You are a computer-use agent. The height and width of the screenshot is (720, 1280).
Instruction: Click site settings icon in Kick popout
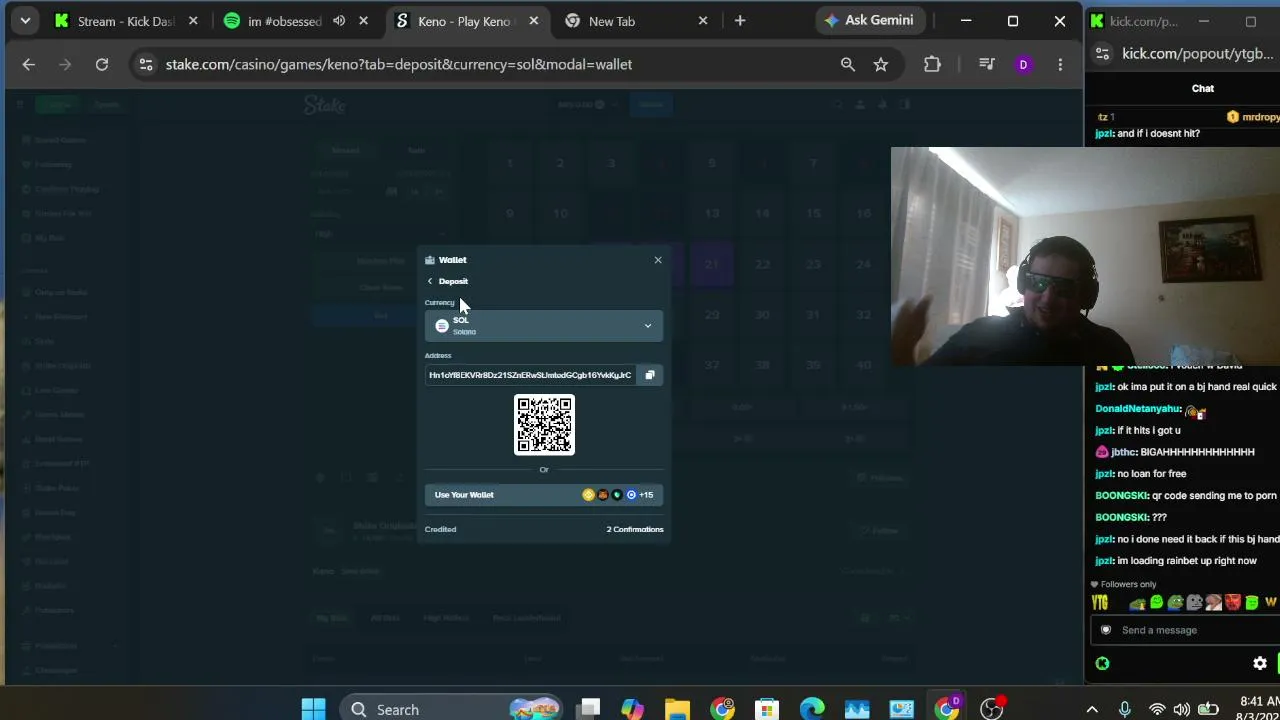[x=1102, y=54]
